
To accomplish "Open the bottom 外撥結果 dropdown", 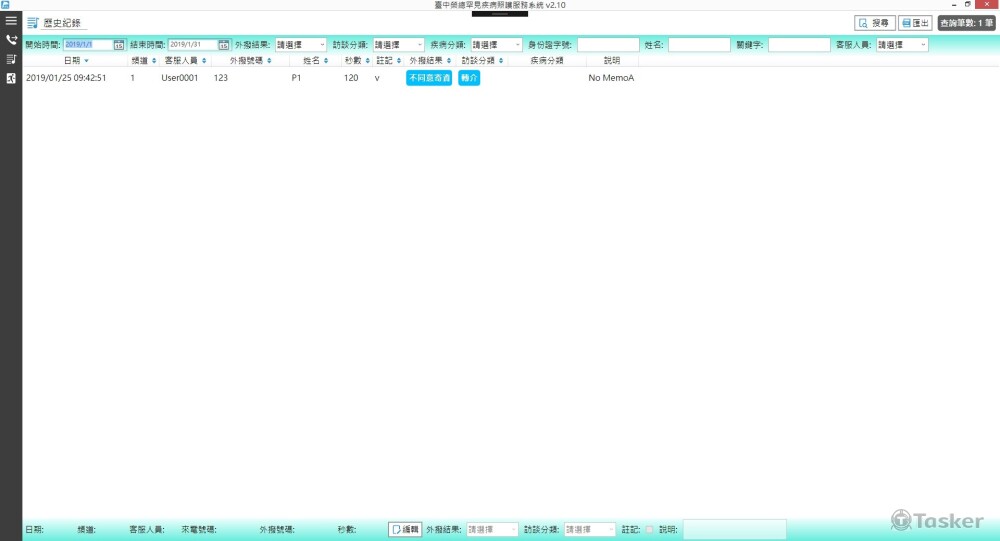I will pos(492,530).
